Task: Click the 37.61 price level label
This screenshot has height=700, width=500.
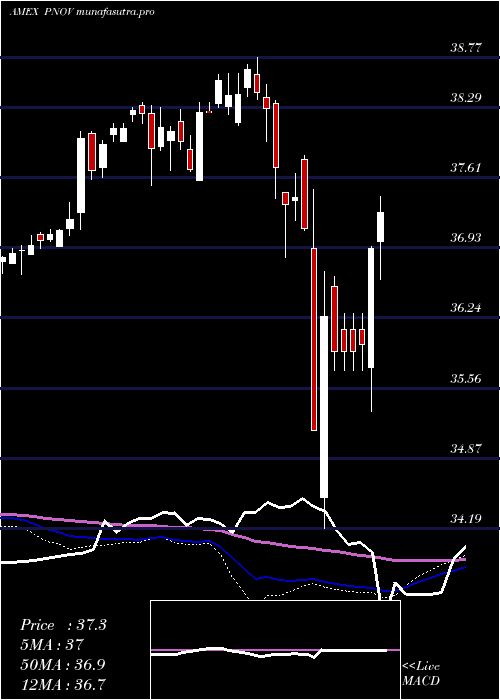Action: tap(466, 168)
